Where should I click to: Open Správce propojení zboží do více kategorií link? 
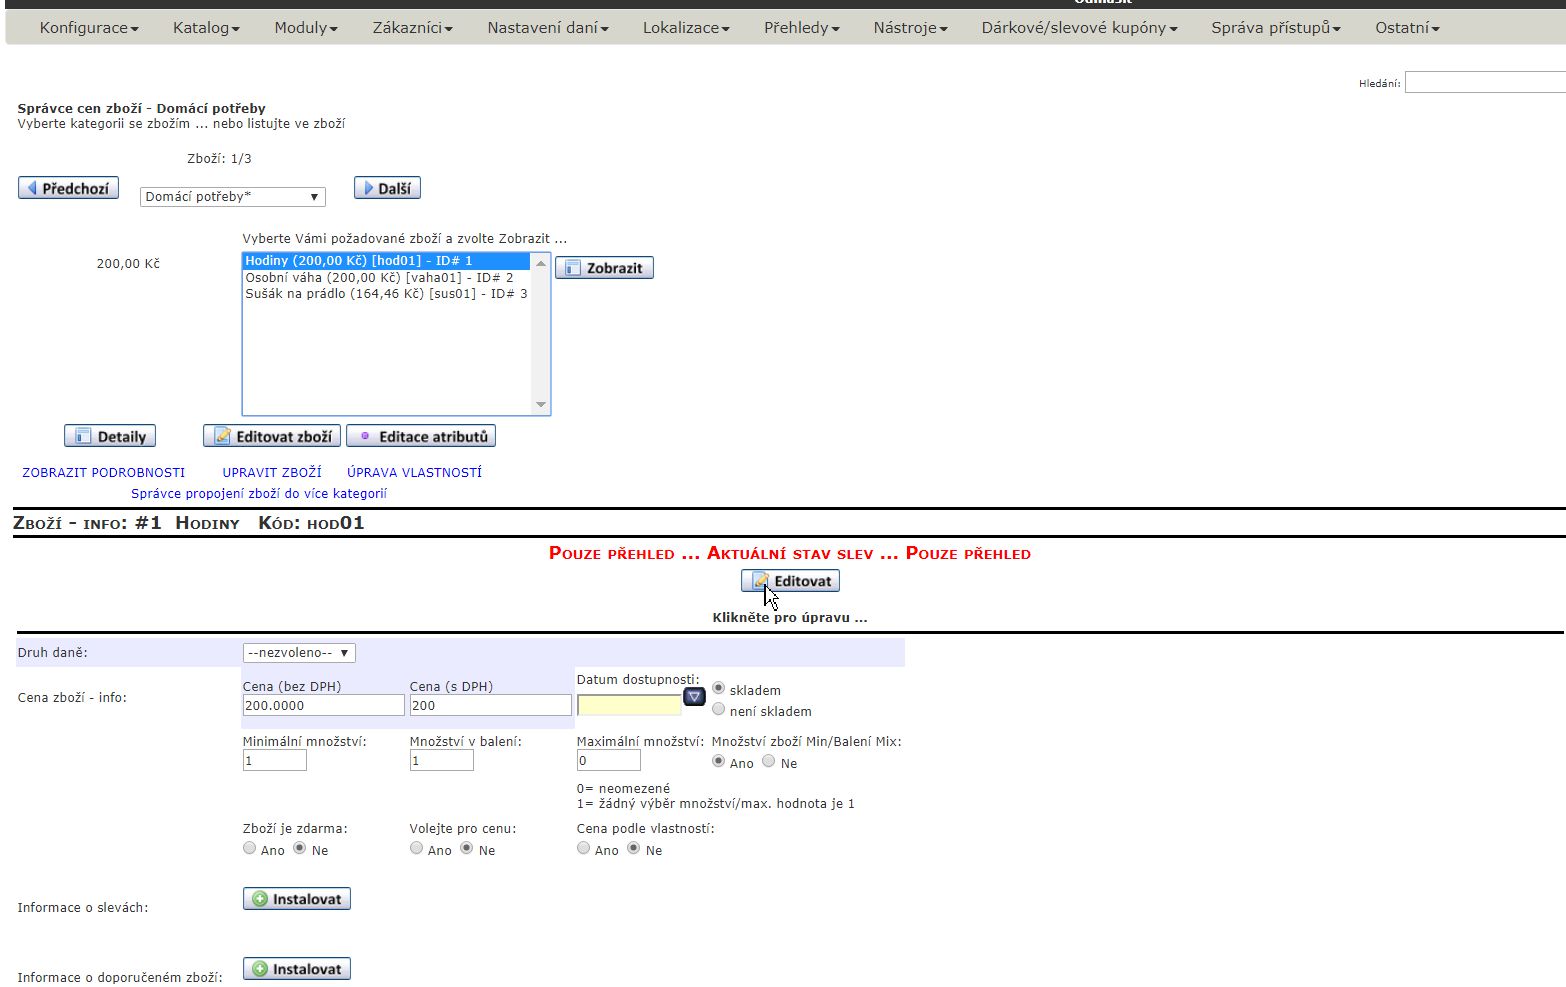pyautogui.click(x=259, y=494)
